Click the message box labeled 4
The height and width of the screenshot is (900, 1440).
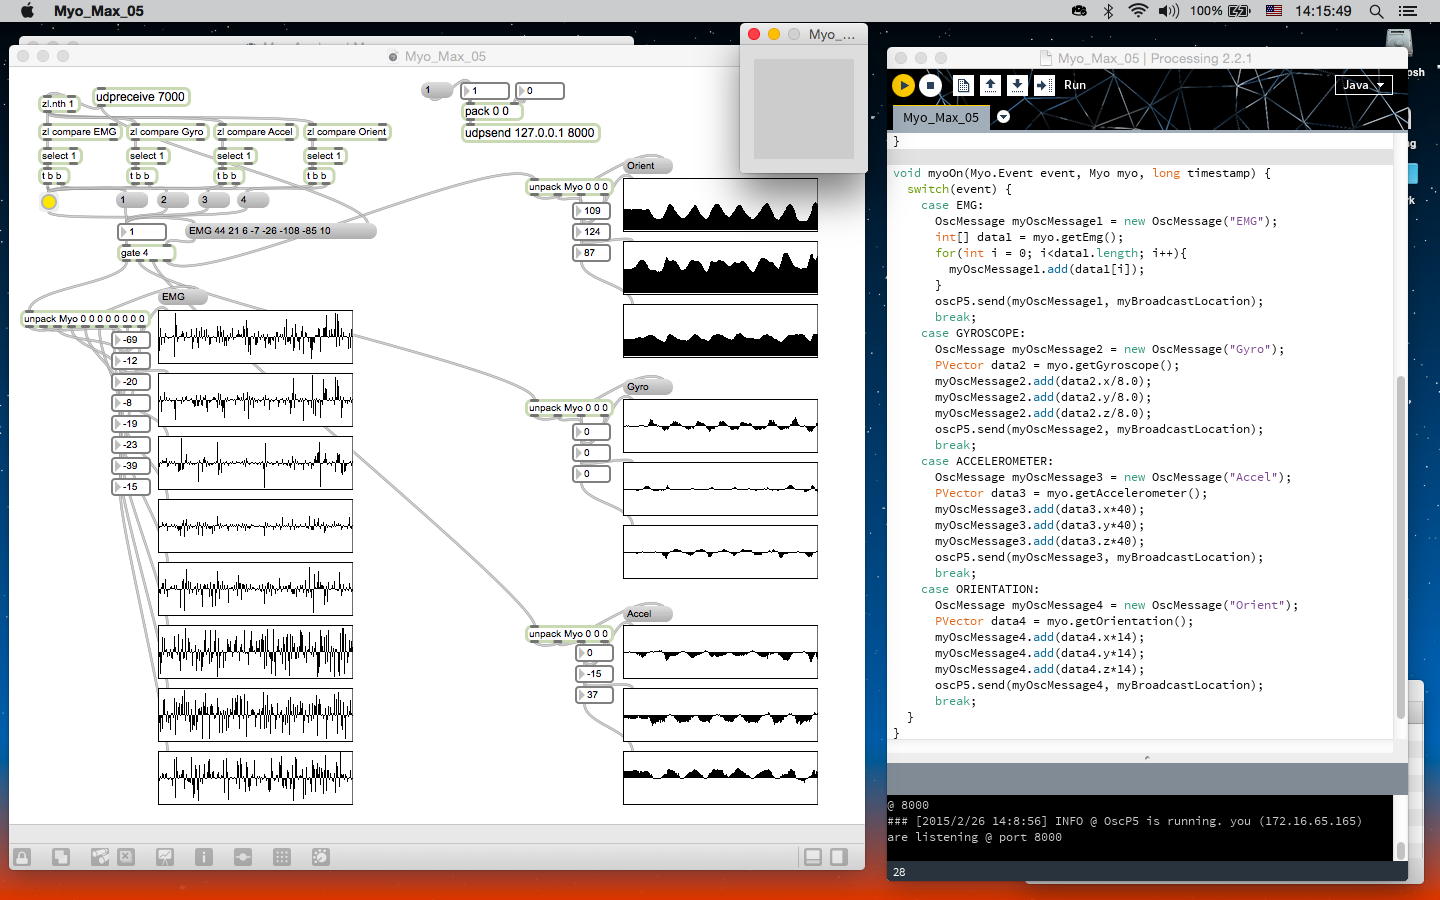point(252,200)
